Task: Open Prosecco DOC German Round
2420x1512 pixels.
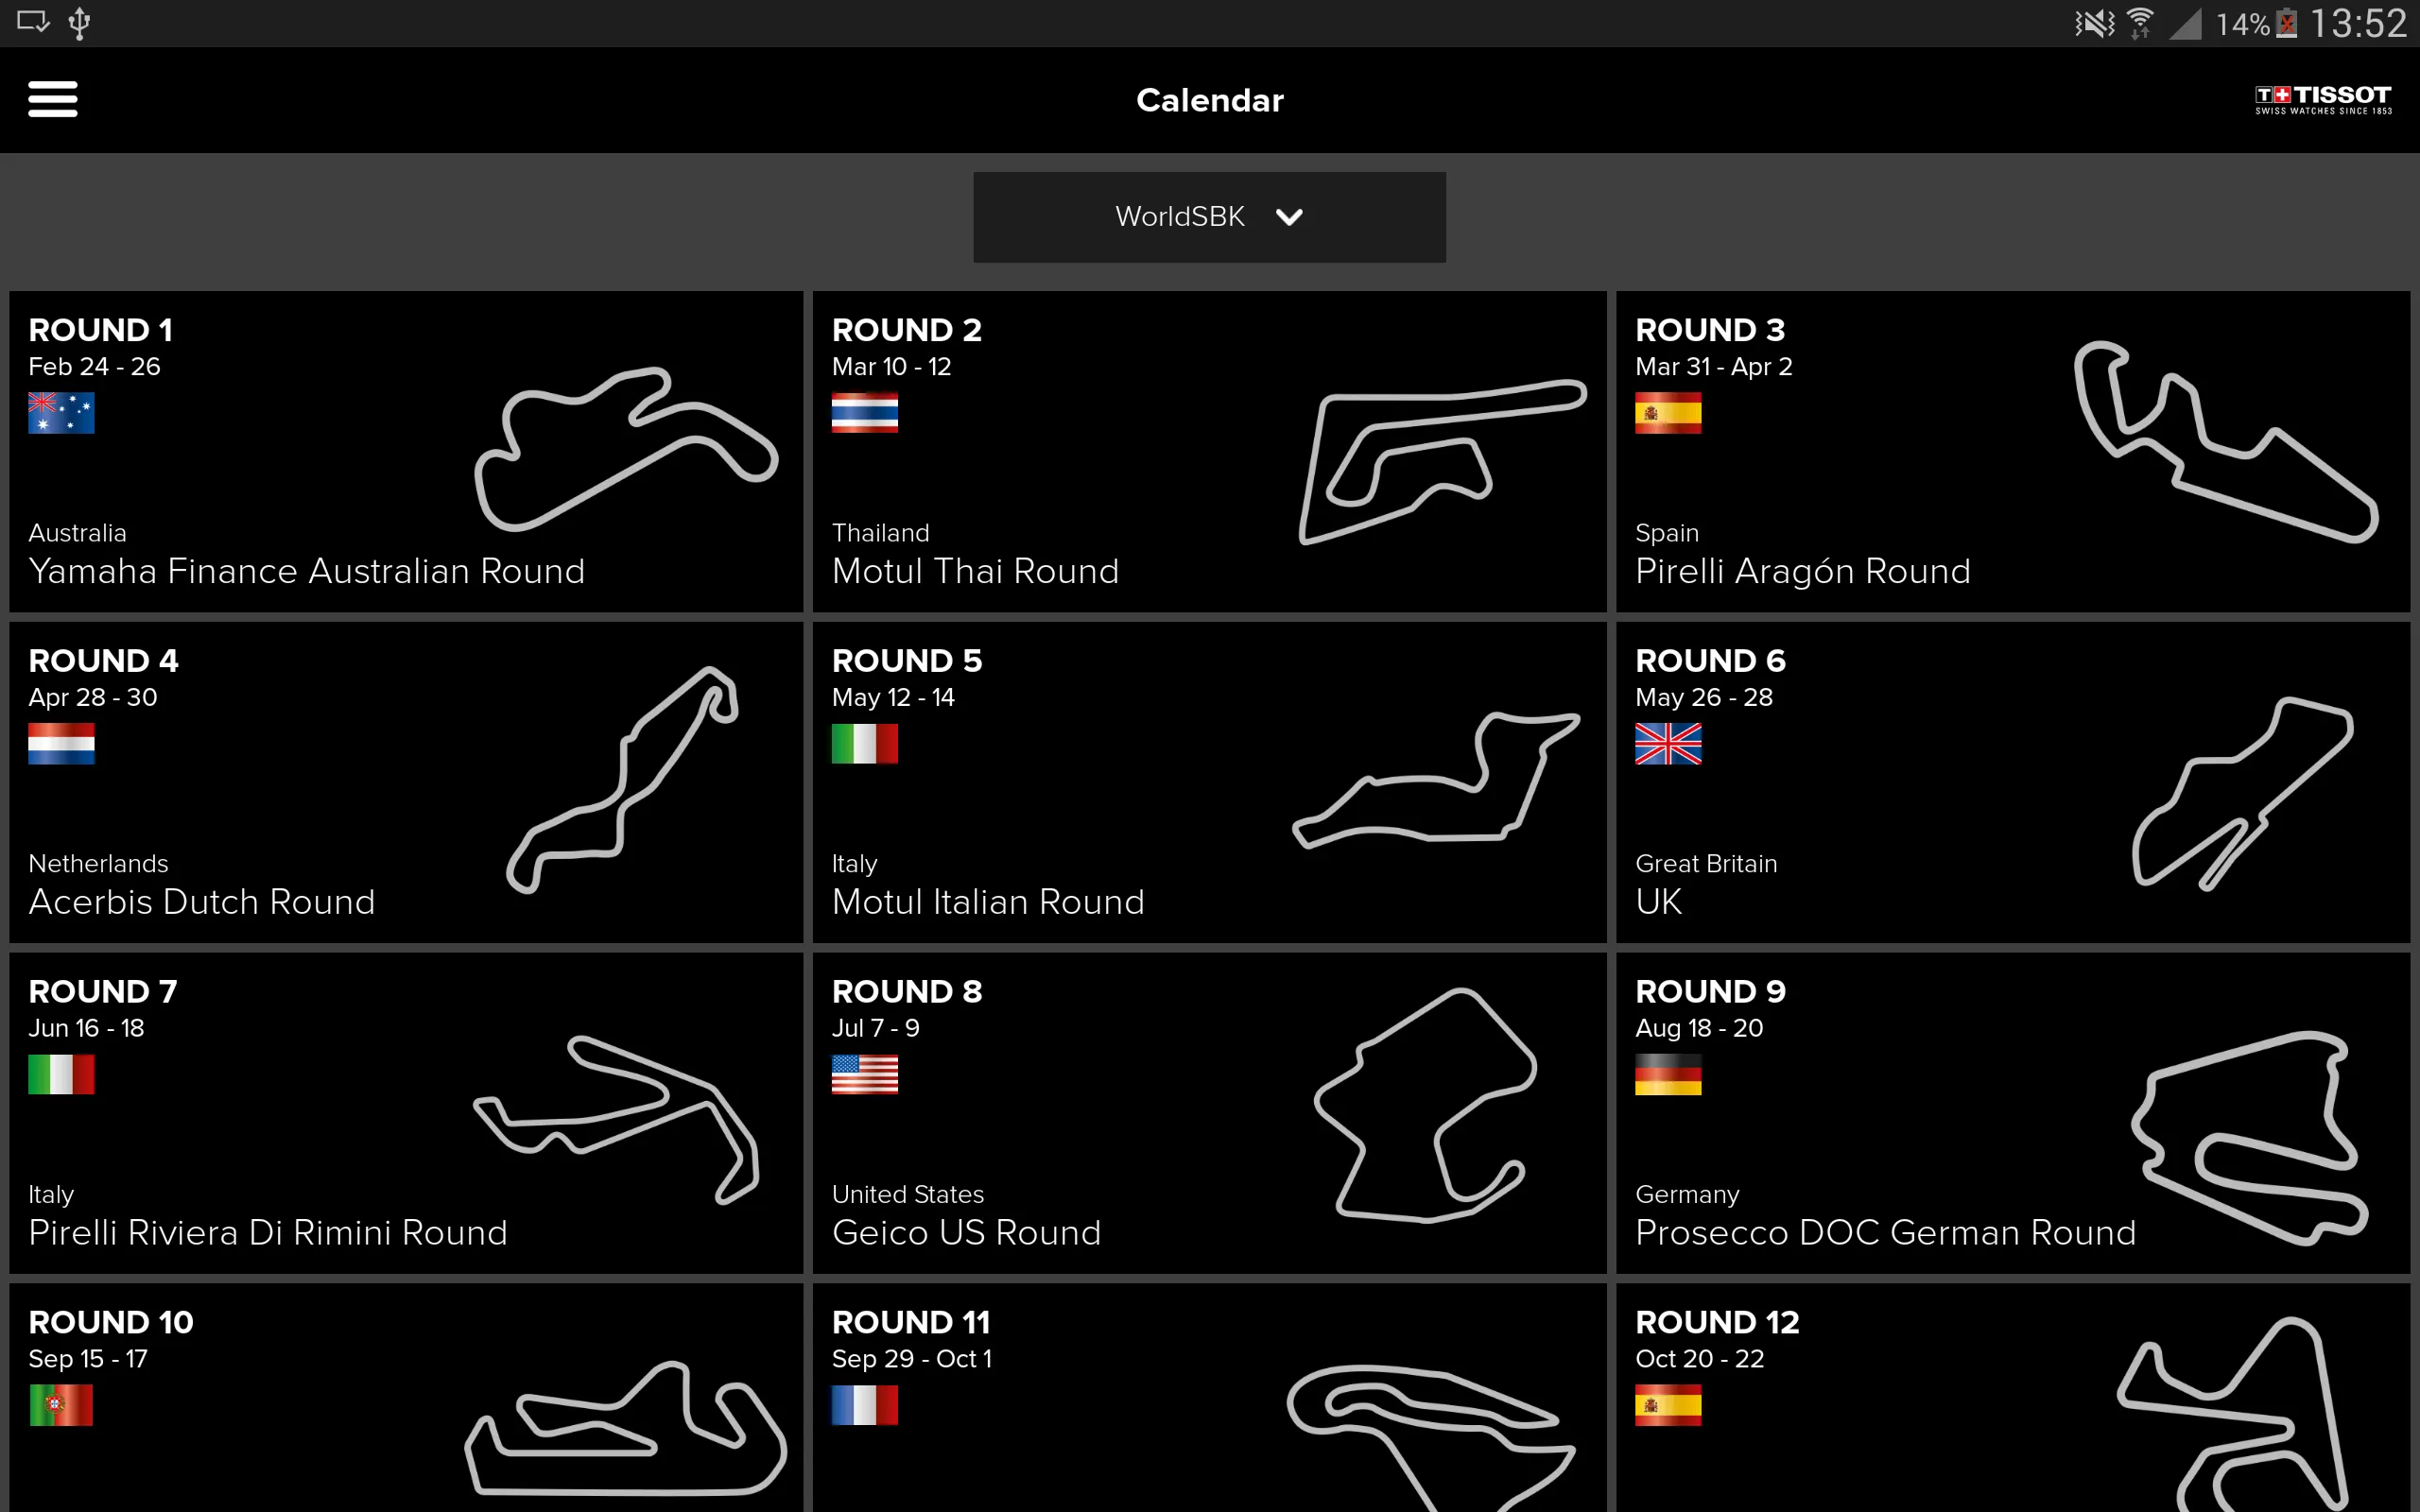Action: pos(1885,1233)
